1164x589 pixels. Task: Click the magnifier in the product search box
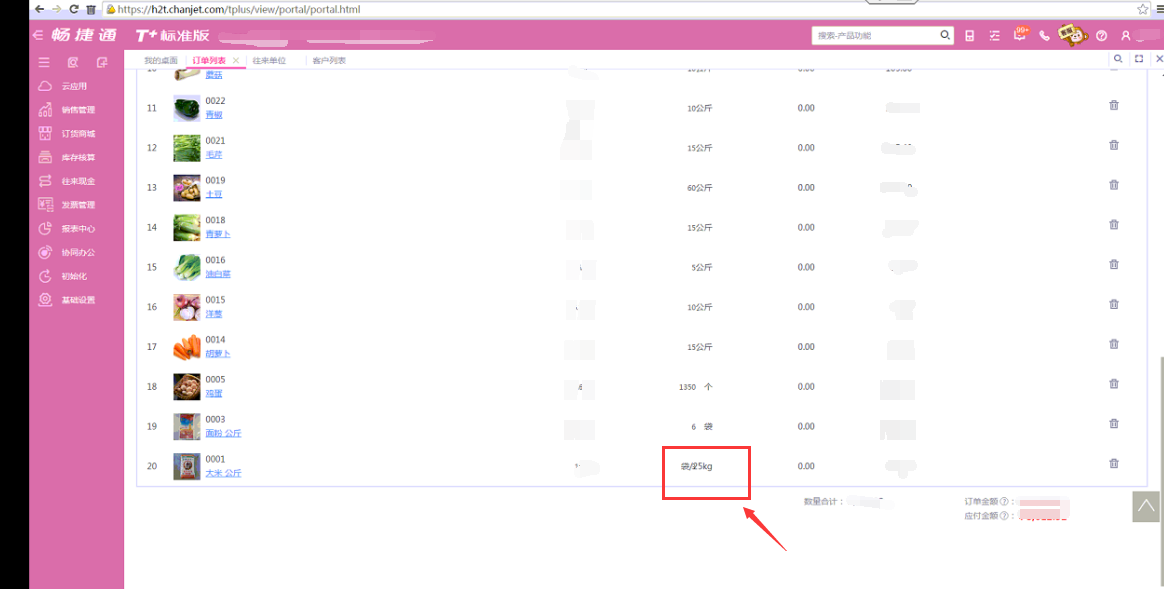(x=945, y=35)
